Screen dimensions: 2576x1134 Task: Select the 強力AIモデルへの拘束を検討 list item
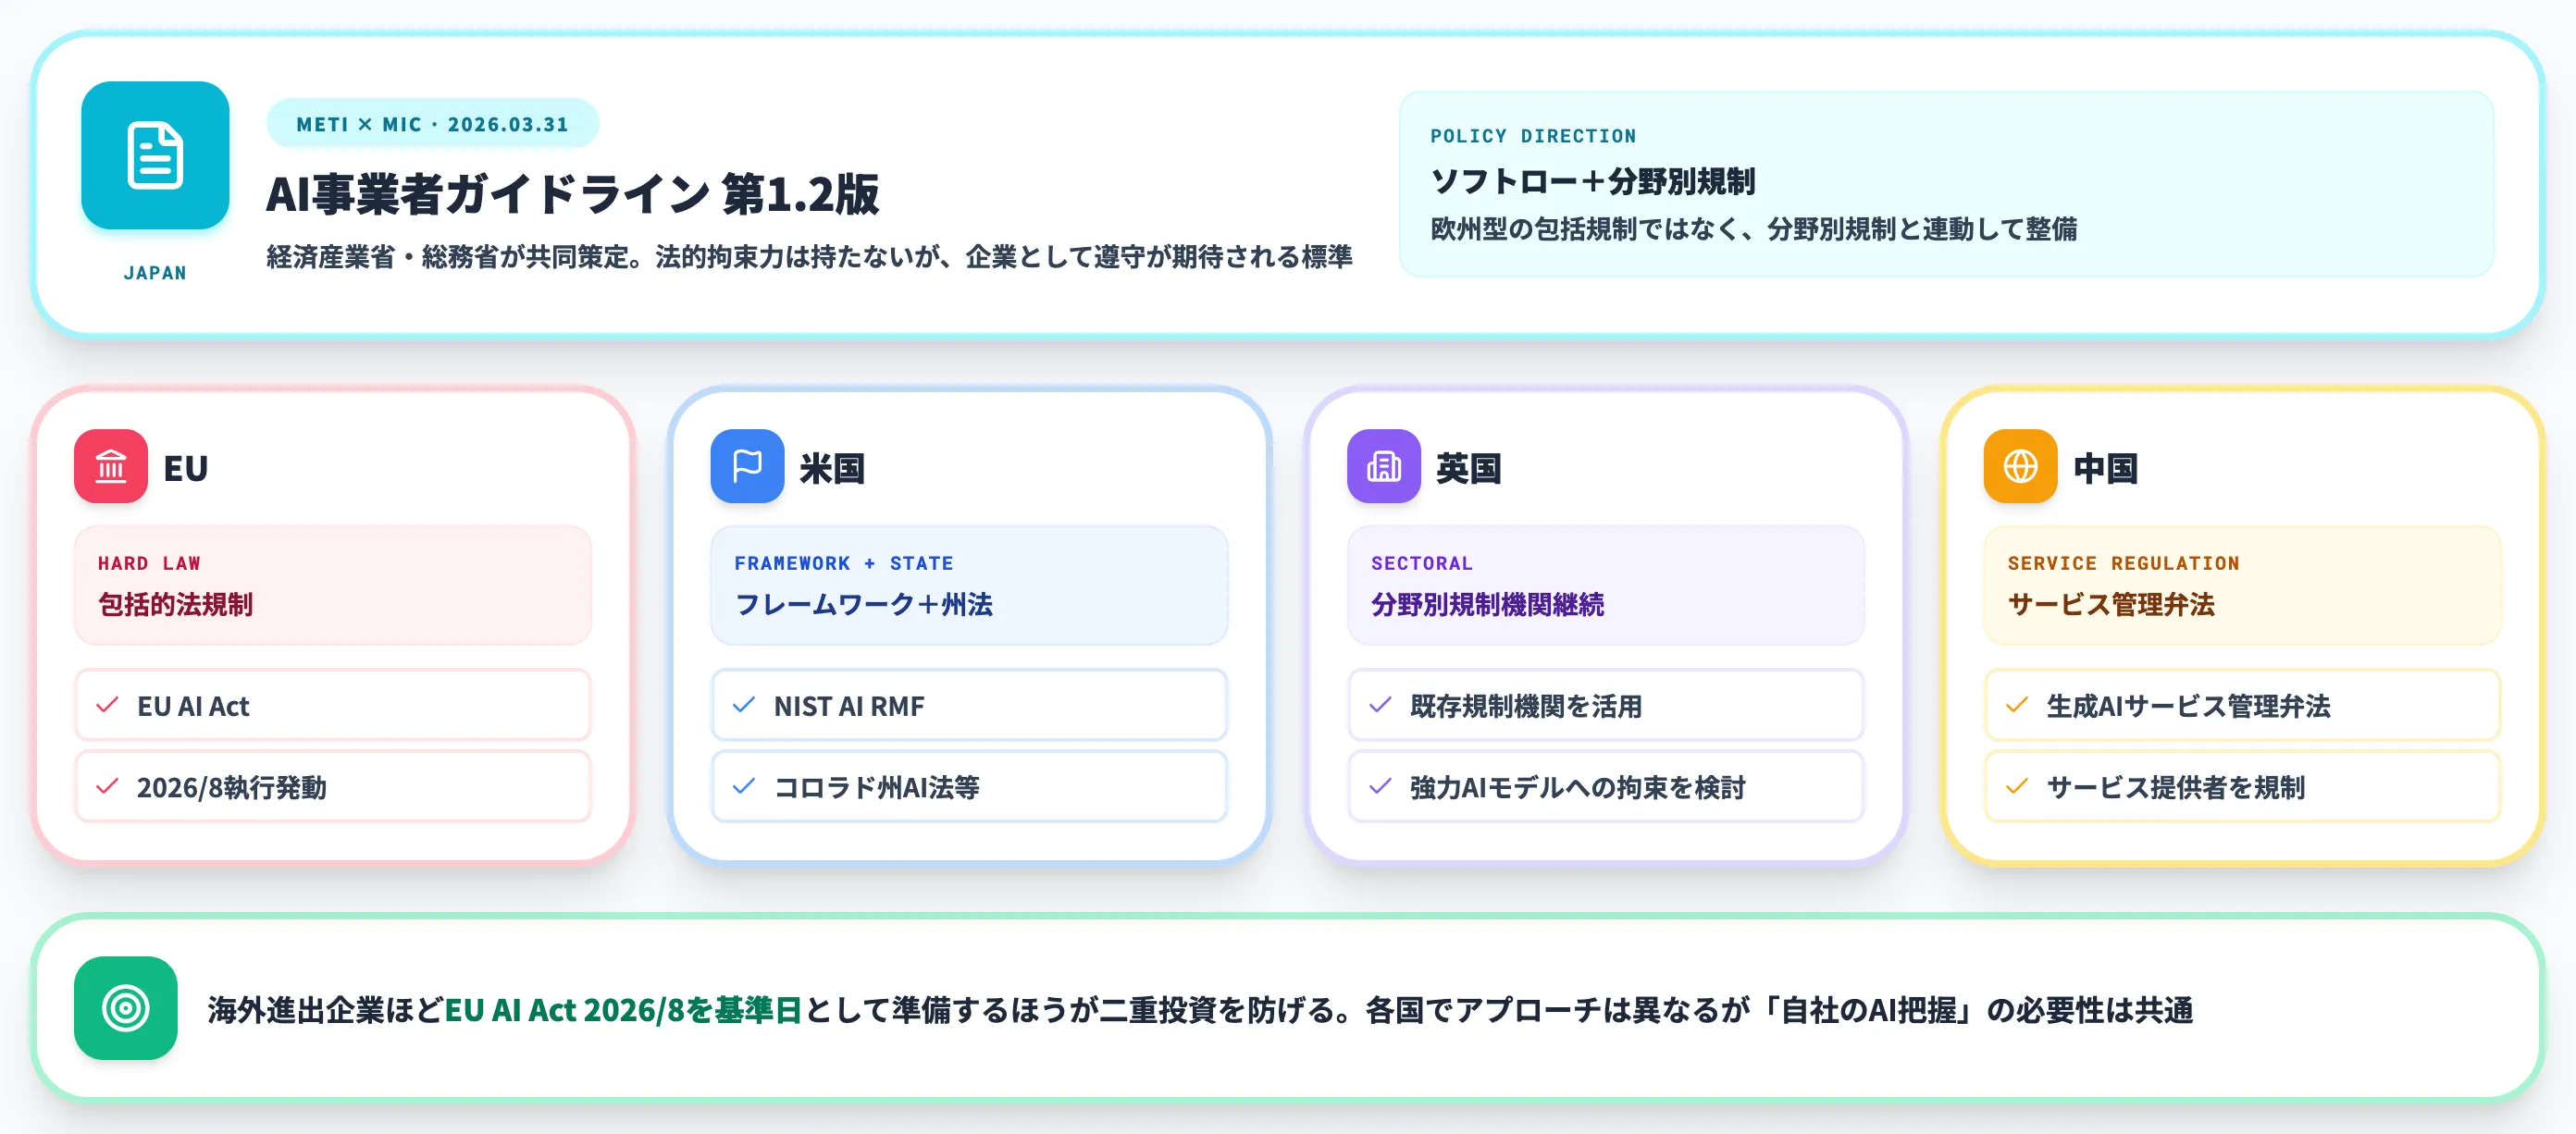tap(1606, 786)
